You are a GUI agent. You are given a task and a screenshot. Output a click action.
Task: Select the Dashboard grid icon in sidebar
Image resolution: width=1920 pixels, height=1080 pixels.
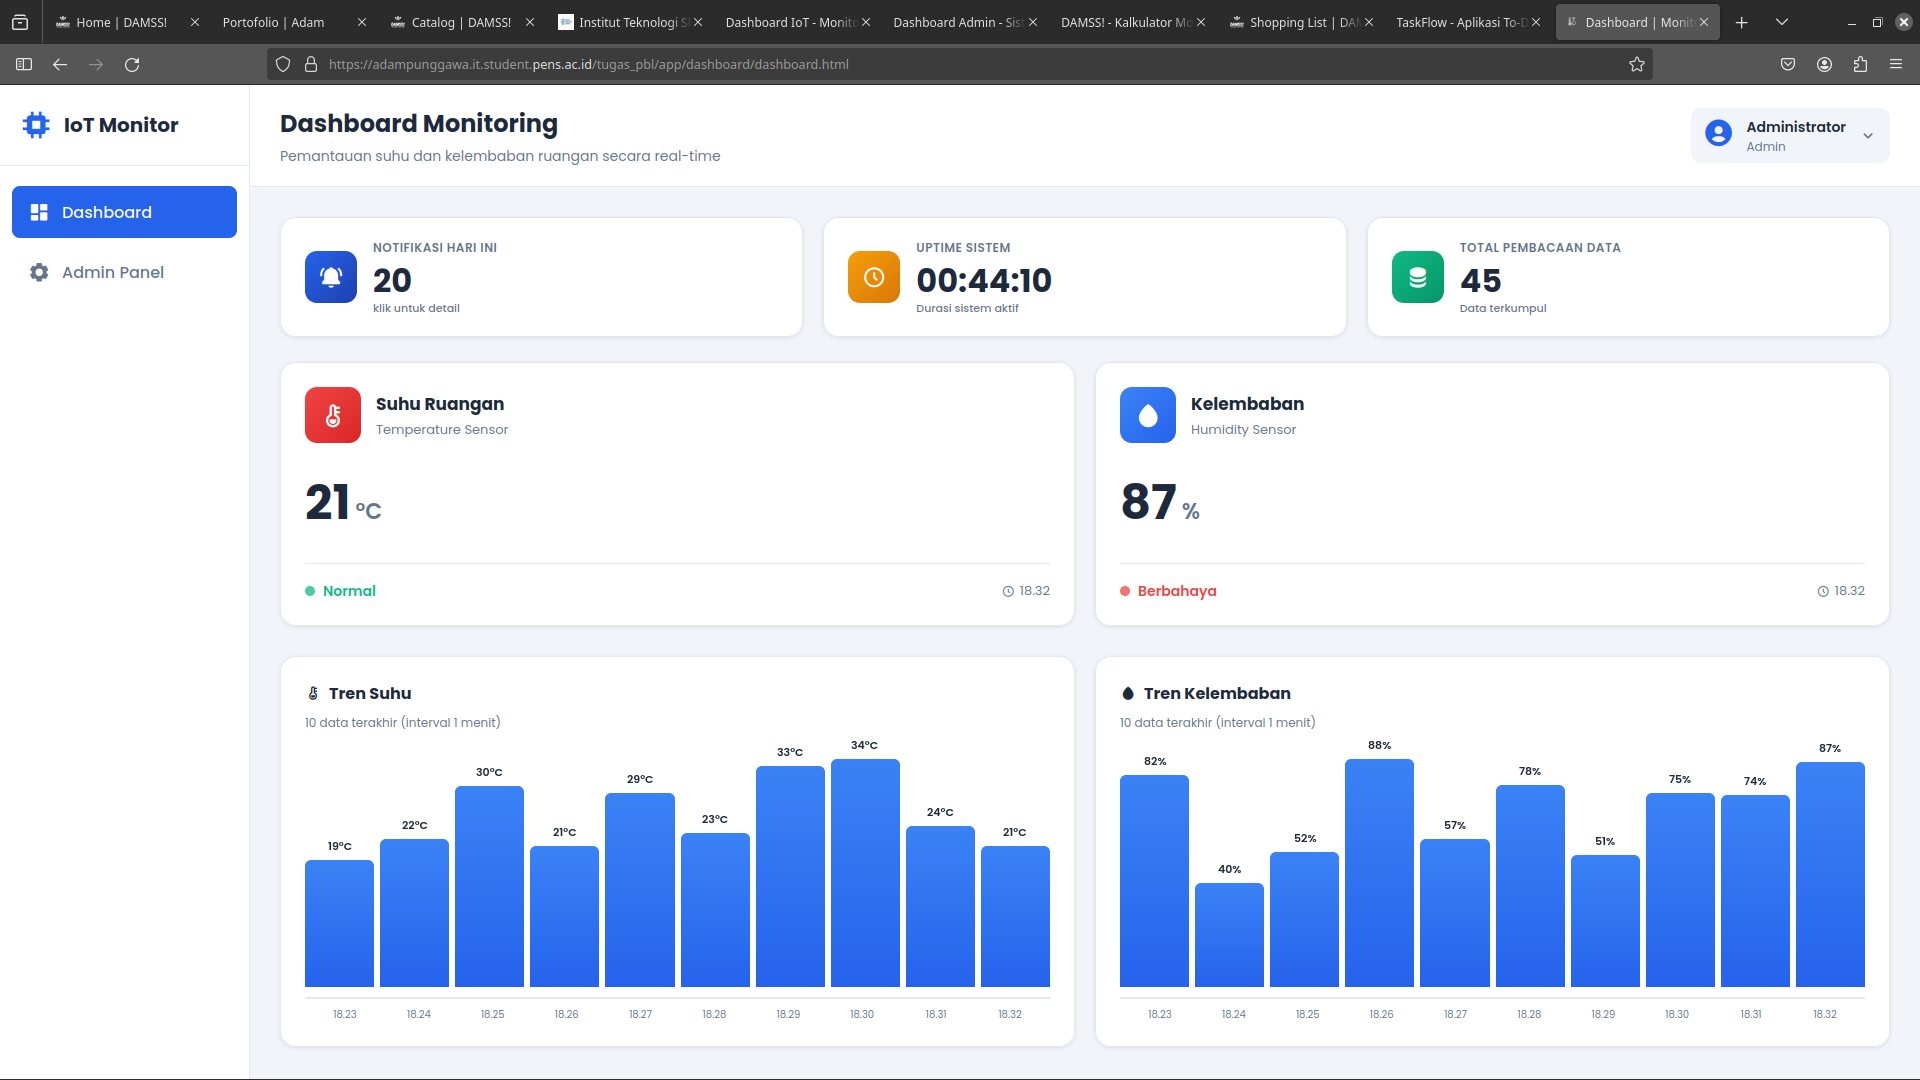(x=40, y=212)
